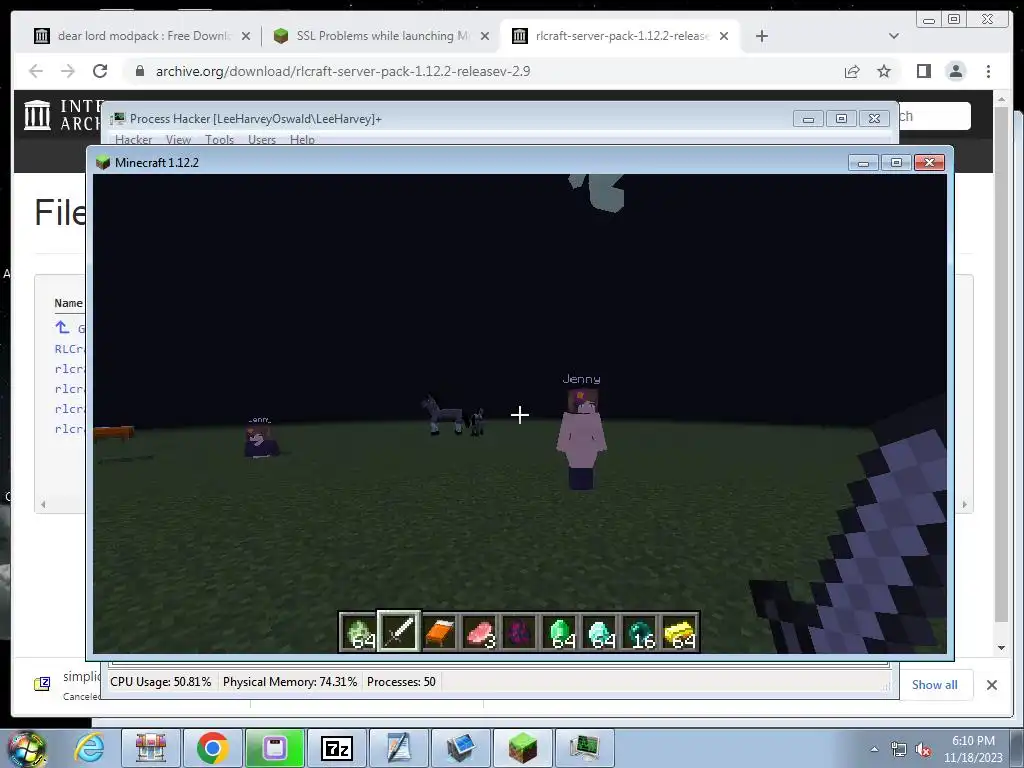Select the diamond stack hotbar slot
The width and height of the screenshot is (1024, 768).
tap(599, 632)
